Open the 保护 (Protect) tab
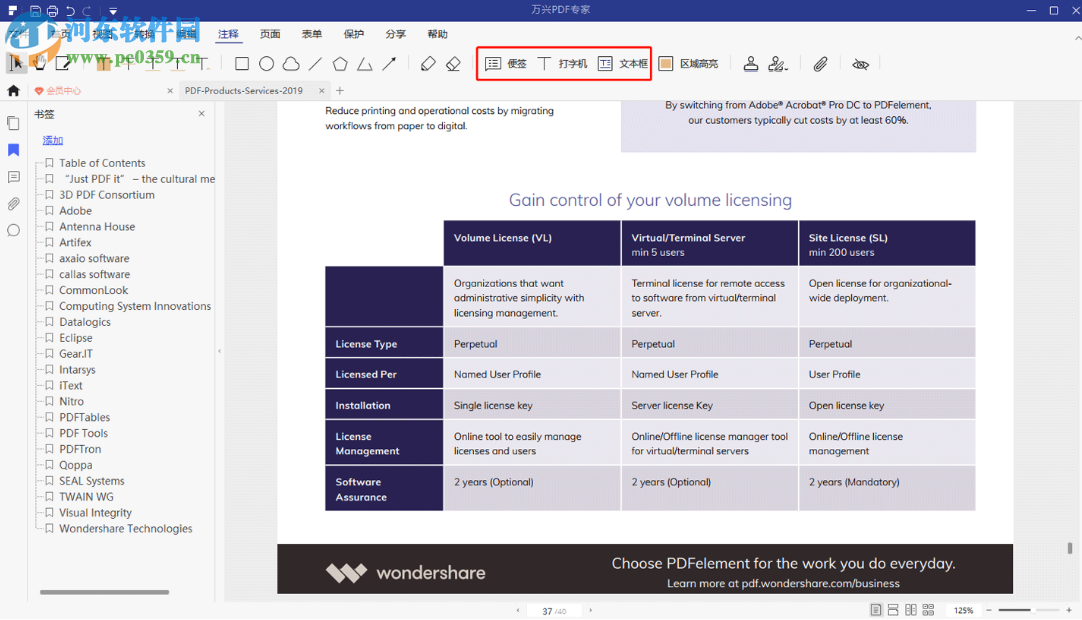 click(x=354, y=34)
